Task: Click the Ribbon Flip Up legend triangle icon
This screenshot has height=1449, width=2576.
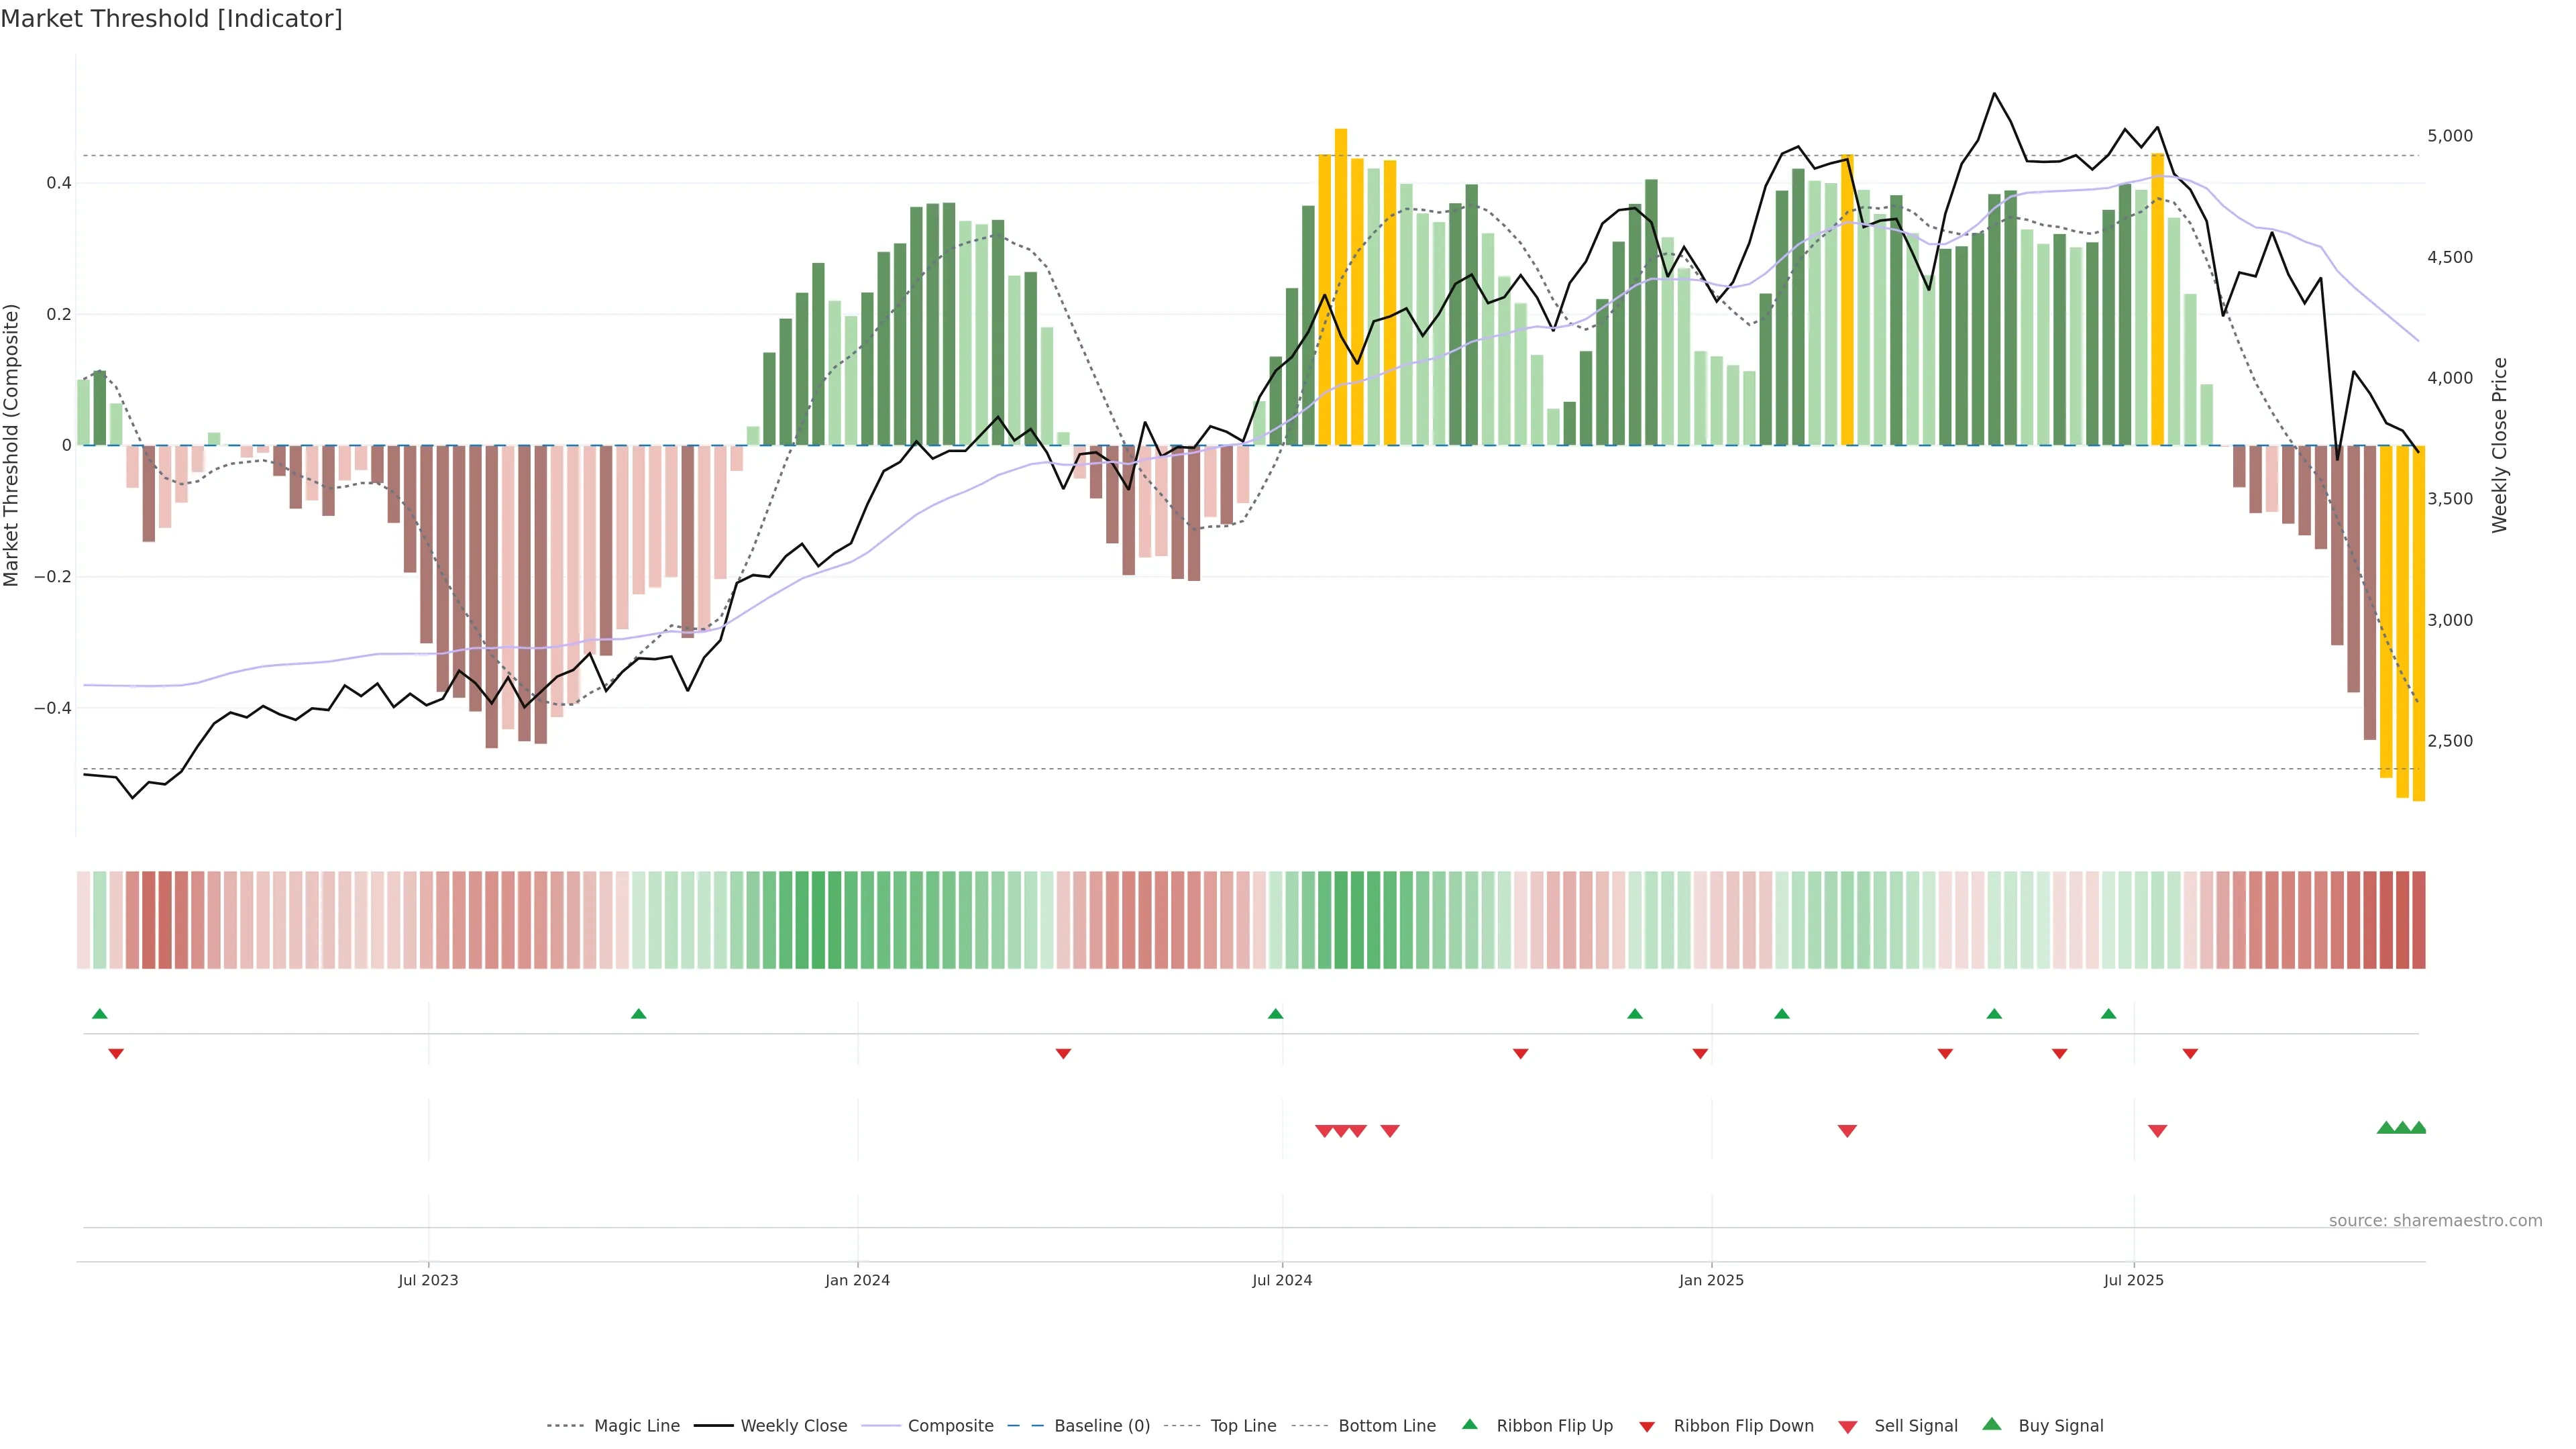Action: 1469,1424
